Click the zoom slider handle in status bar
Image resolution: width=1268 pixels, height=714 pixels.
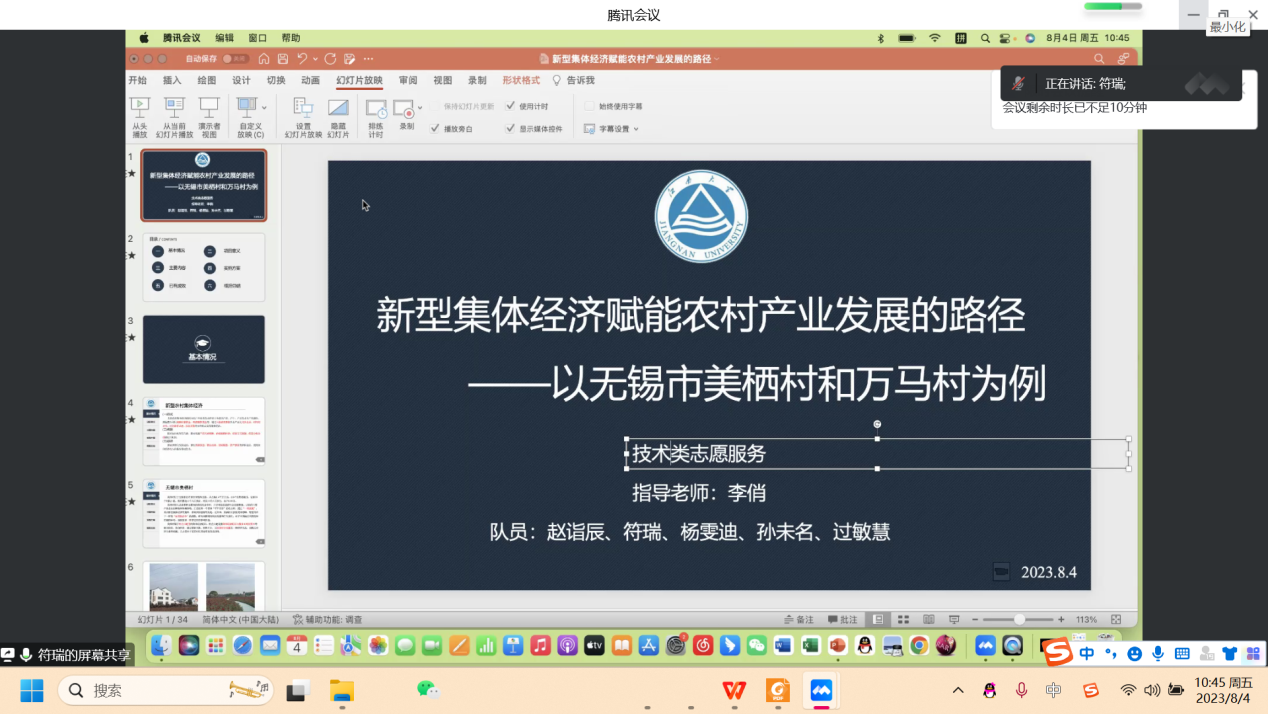coord(1019,620)
